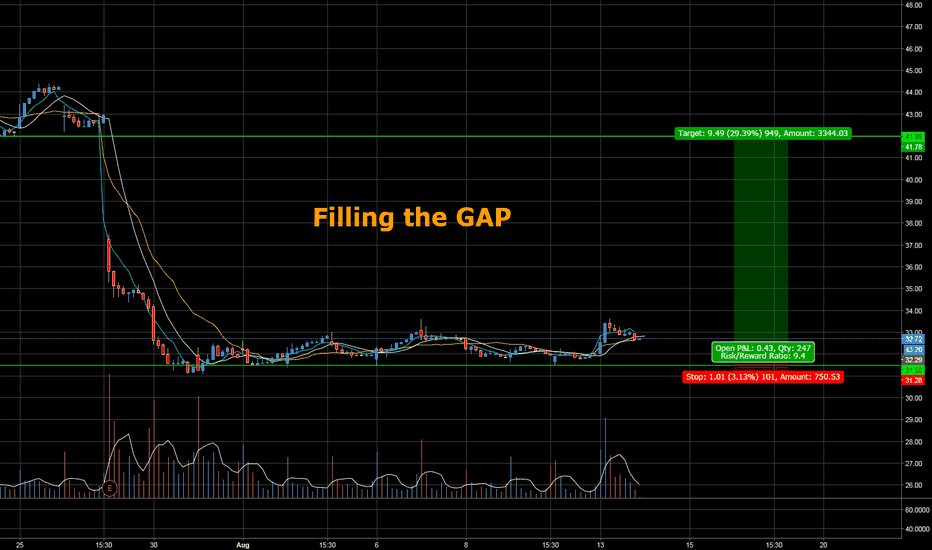
Task: Click the green 31.50 price tag
Action: 913,370
